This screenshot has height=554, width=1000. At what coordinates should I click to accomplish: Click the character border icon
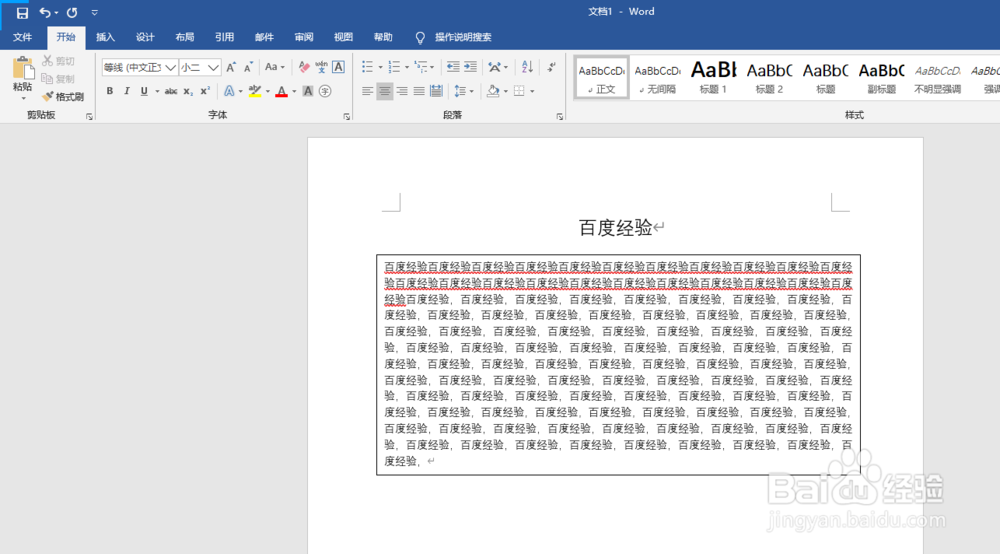339,67
